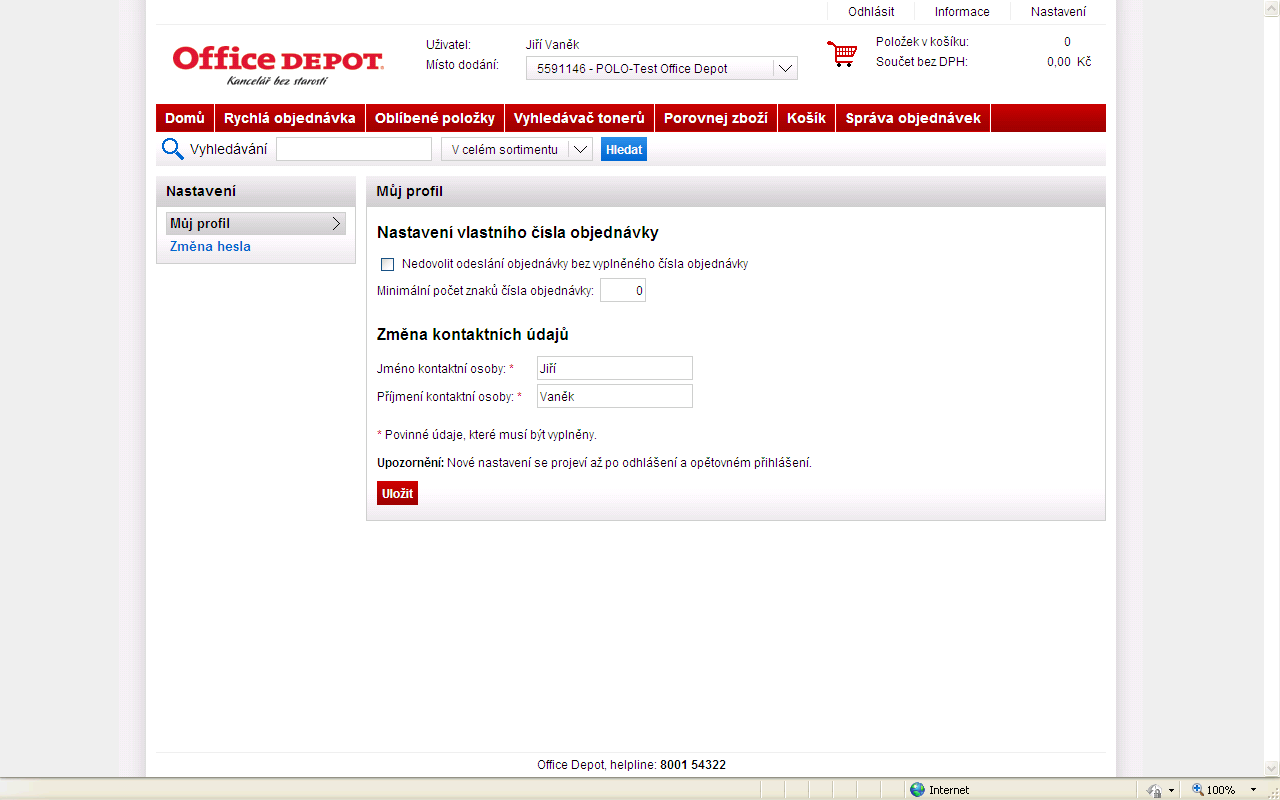
Task: Select Vyhledávač tonerů tab
Action: pos(579,118)
